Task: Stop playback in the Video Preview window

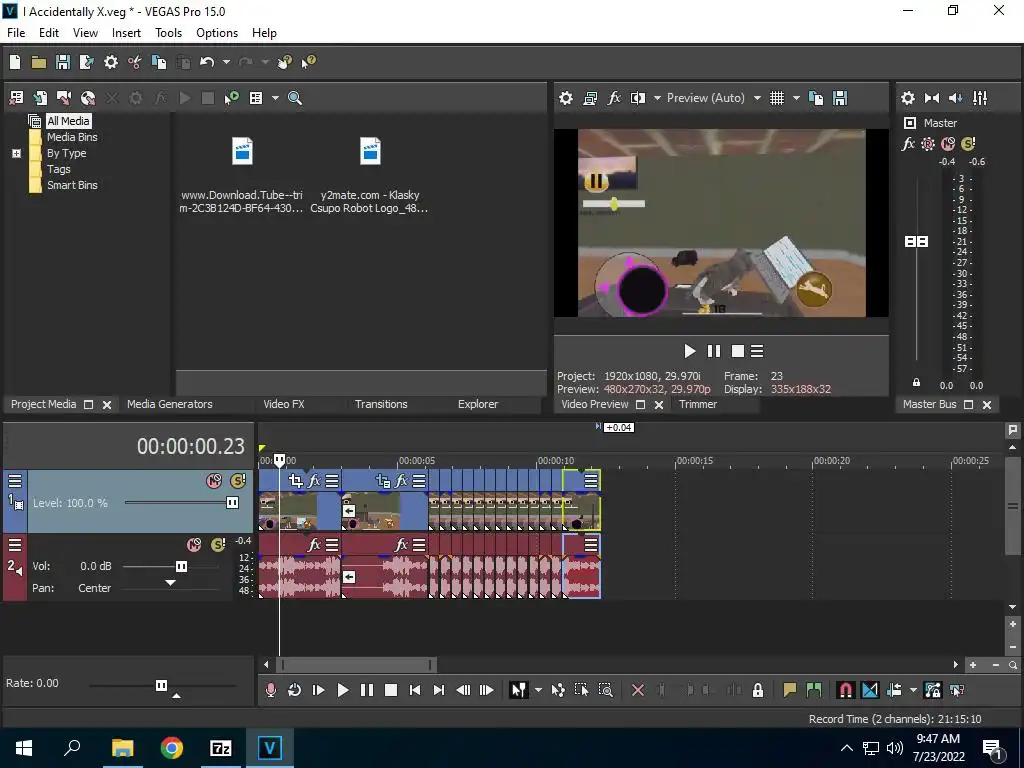Action: [x=737, y=351]
